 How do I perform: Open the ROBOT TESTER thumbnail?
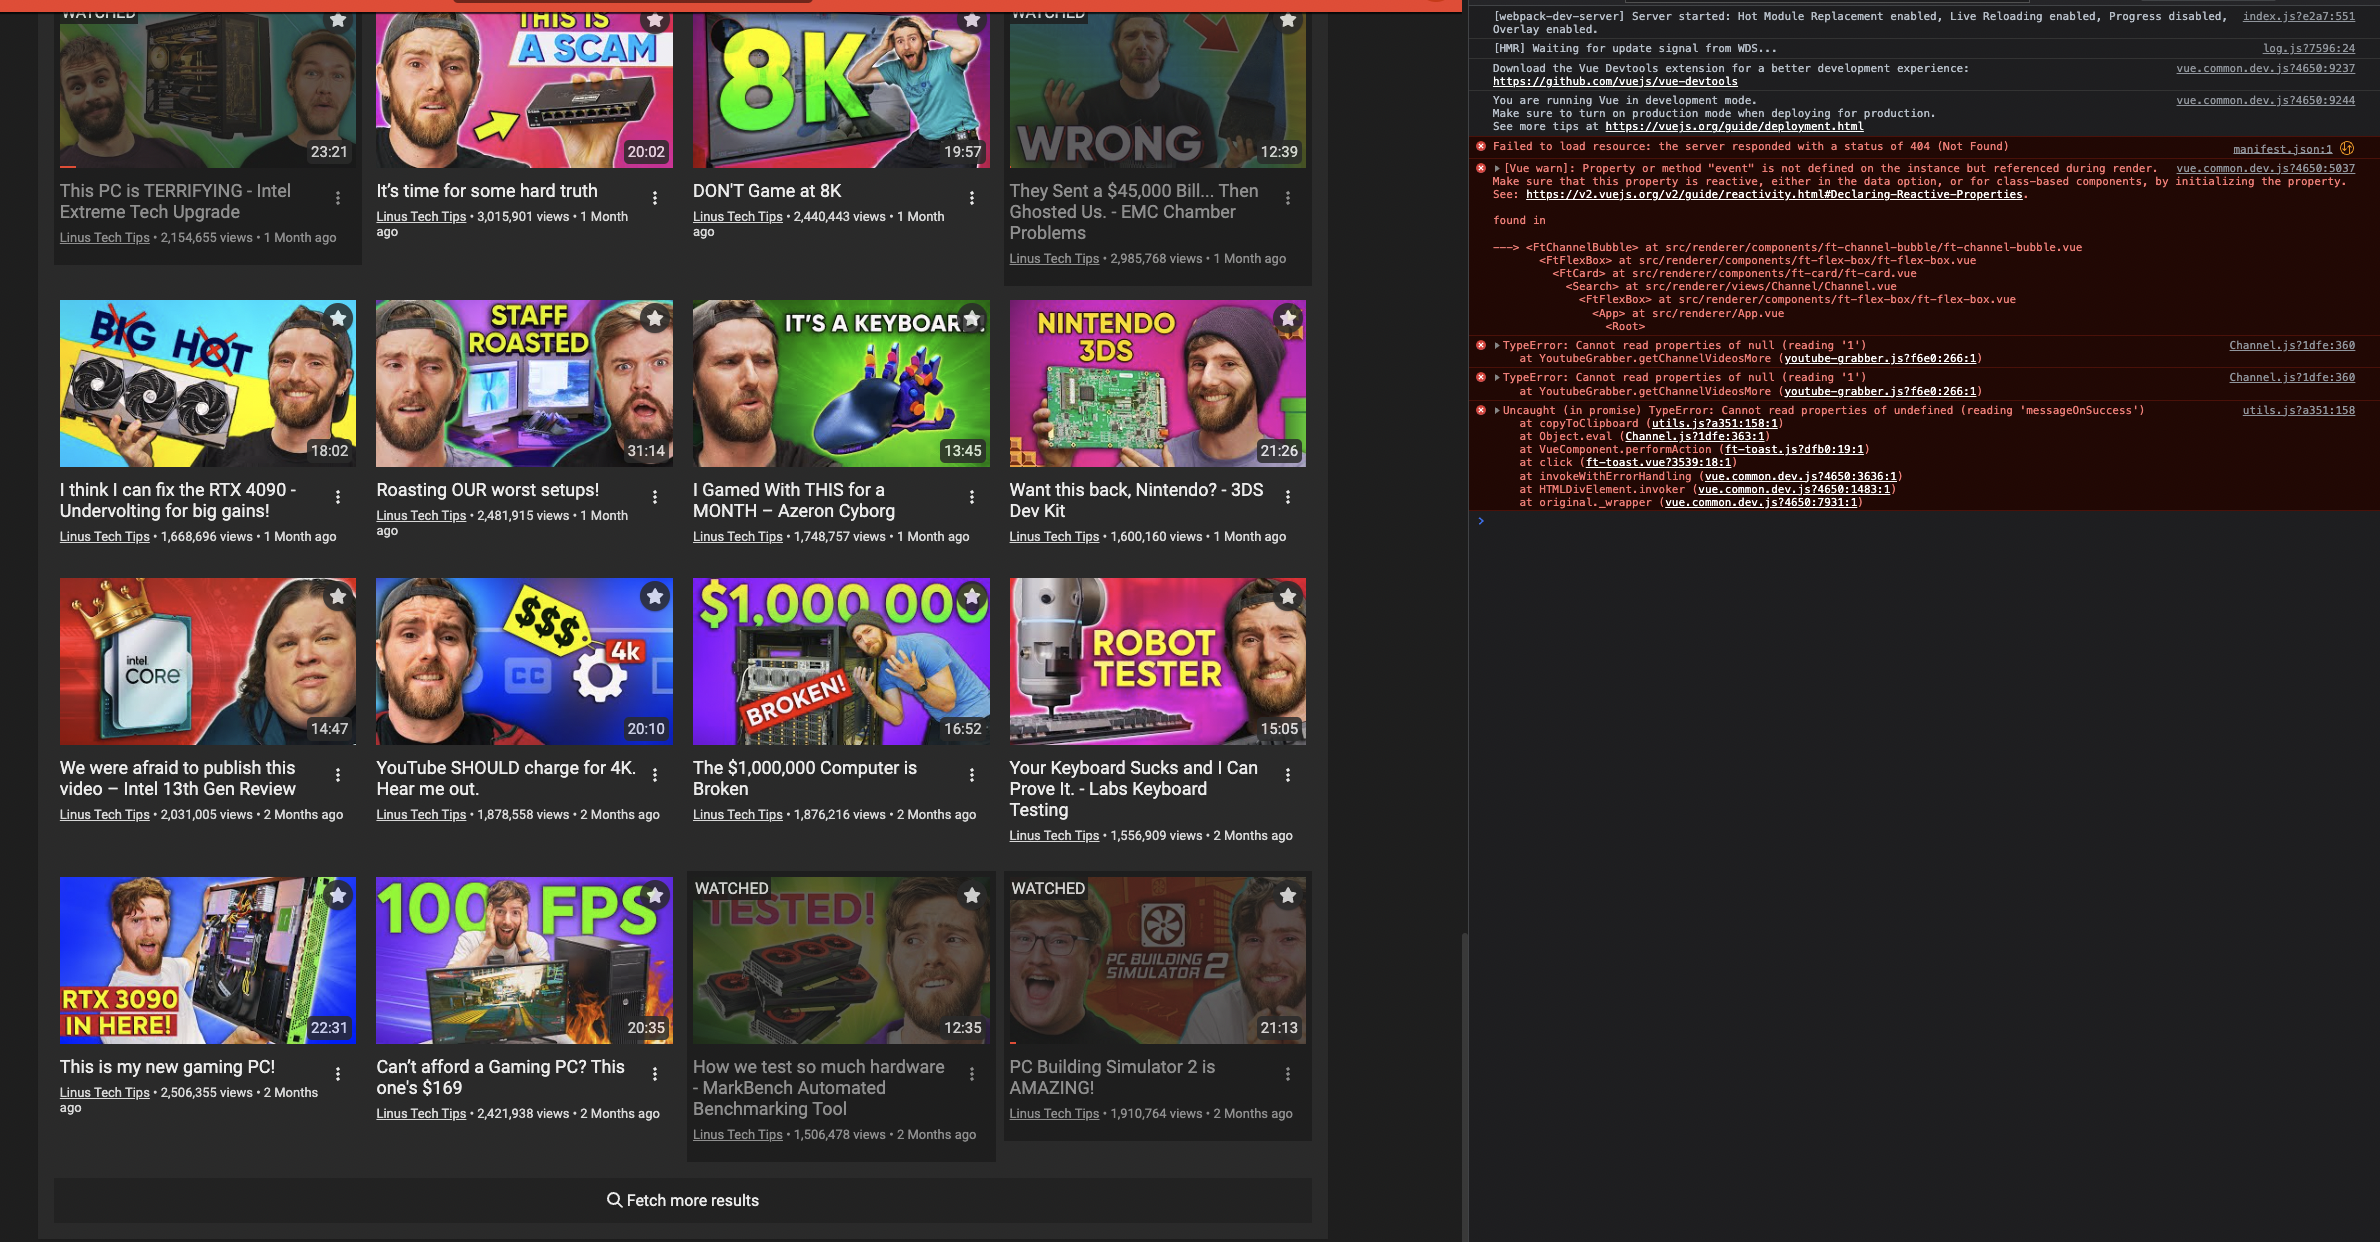(x=1157, y=661)
